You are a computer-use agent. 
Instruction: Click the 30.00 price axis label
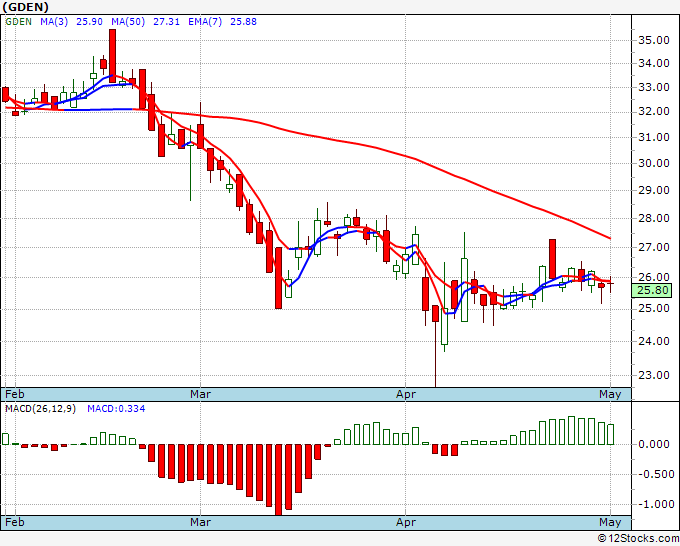pos(654,163)
